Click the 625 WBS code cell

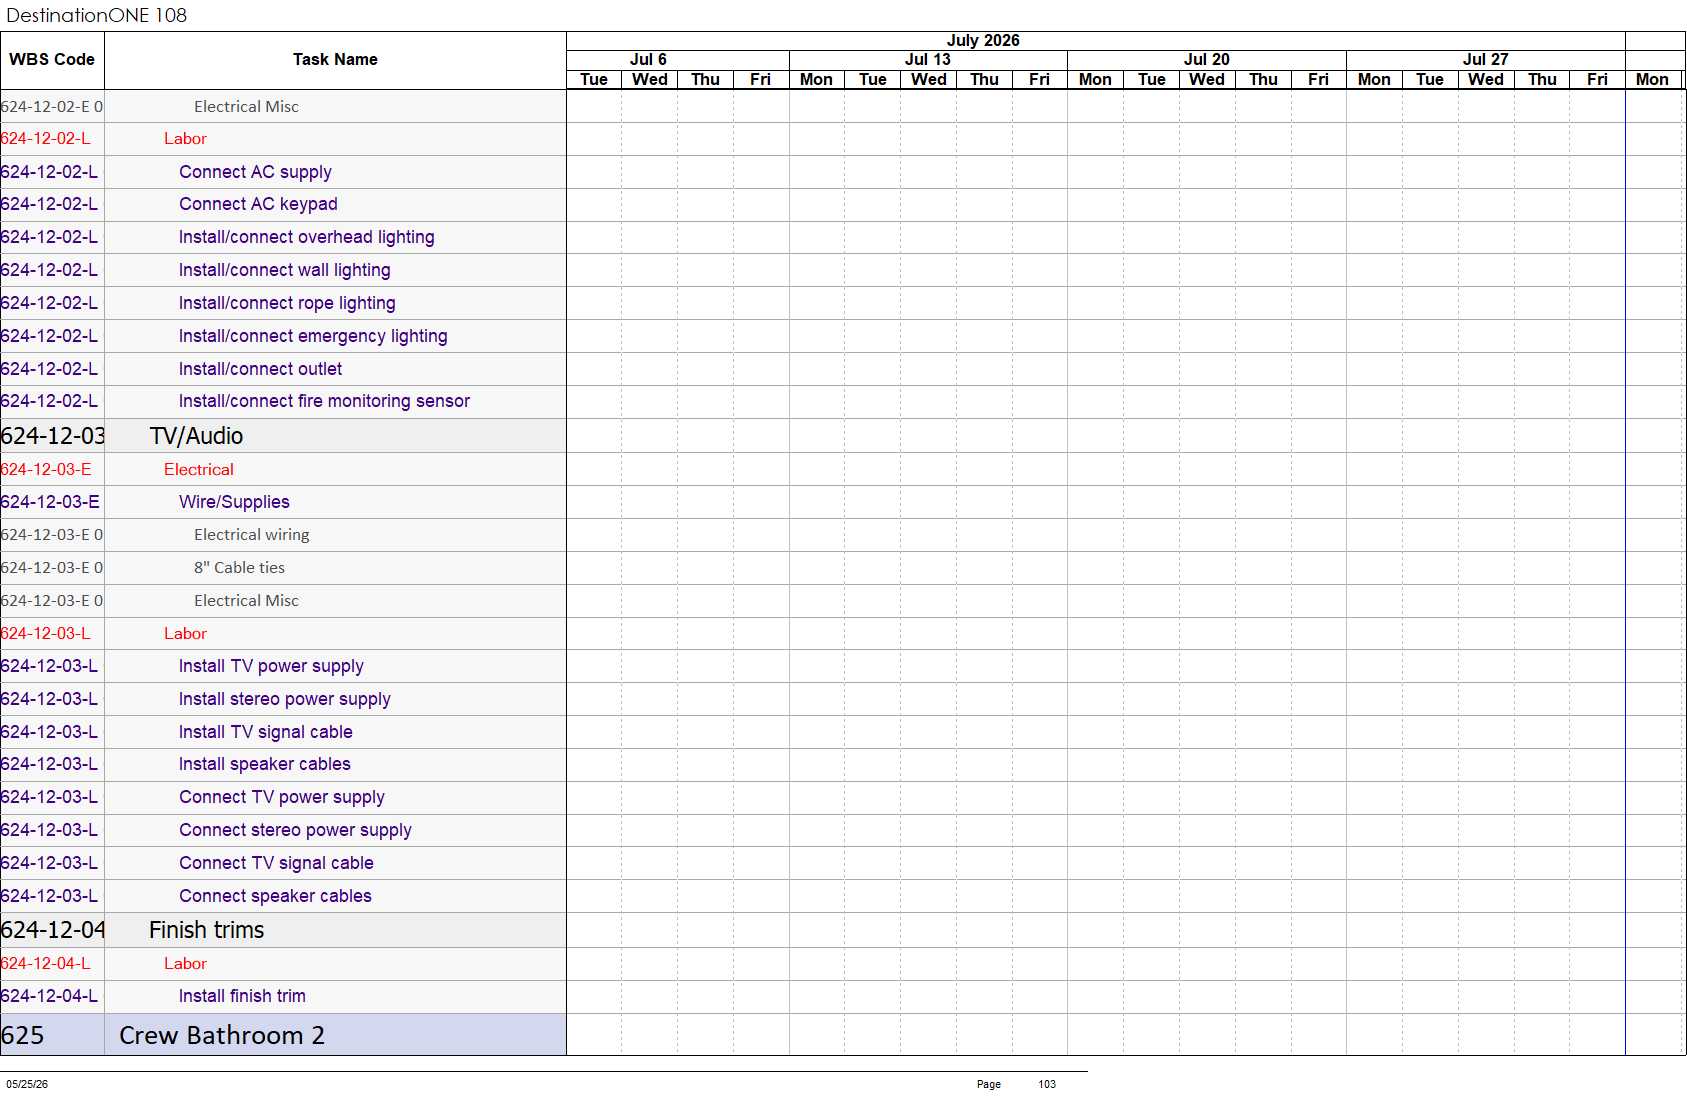[52, 1035]
